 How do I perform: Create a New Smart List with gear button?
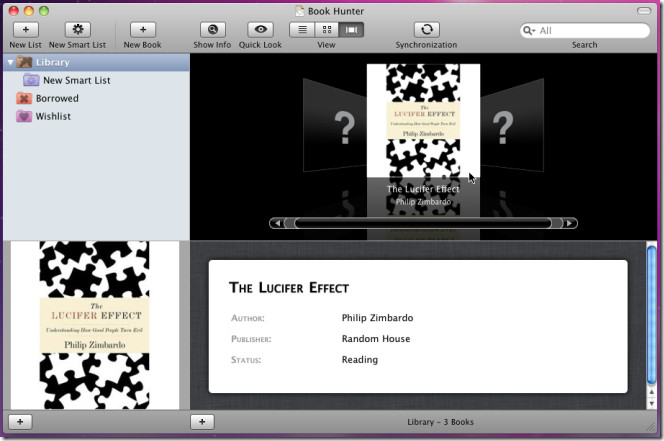click(x=77, y=30)
